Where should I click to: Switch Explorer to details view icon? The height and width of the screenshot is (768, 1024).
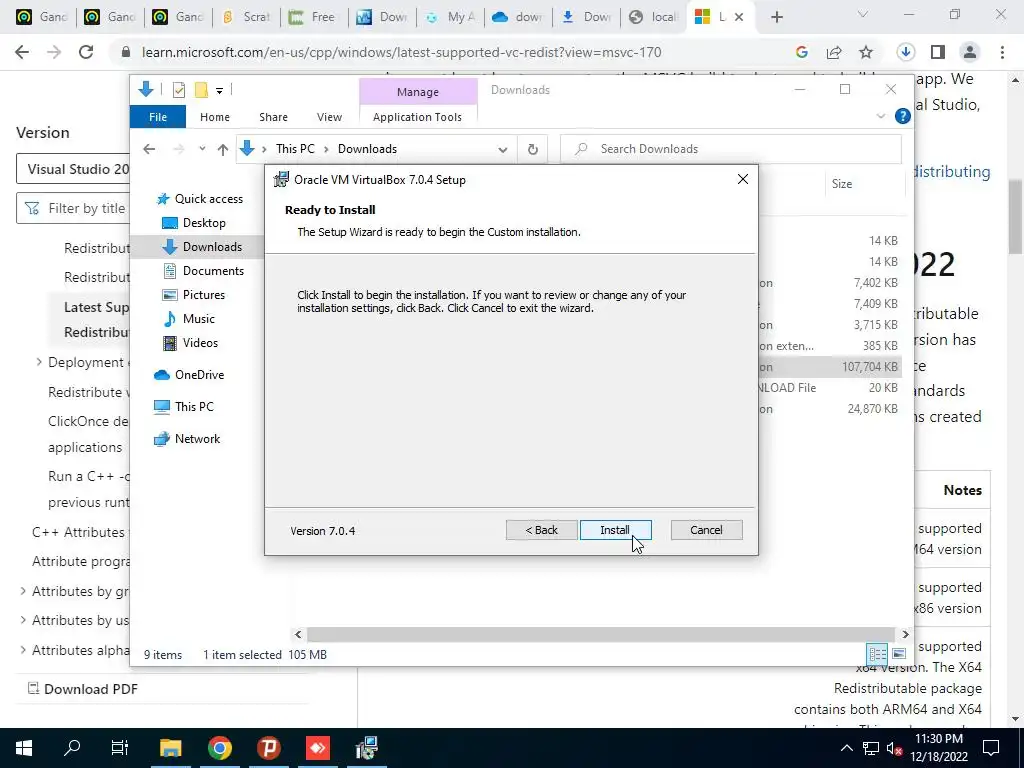click(x=877, y=654)
